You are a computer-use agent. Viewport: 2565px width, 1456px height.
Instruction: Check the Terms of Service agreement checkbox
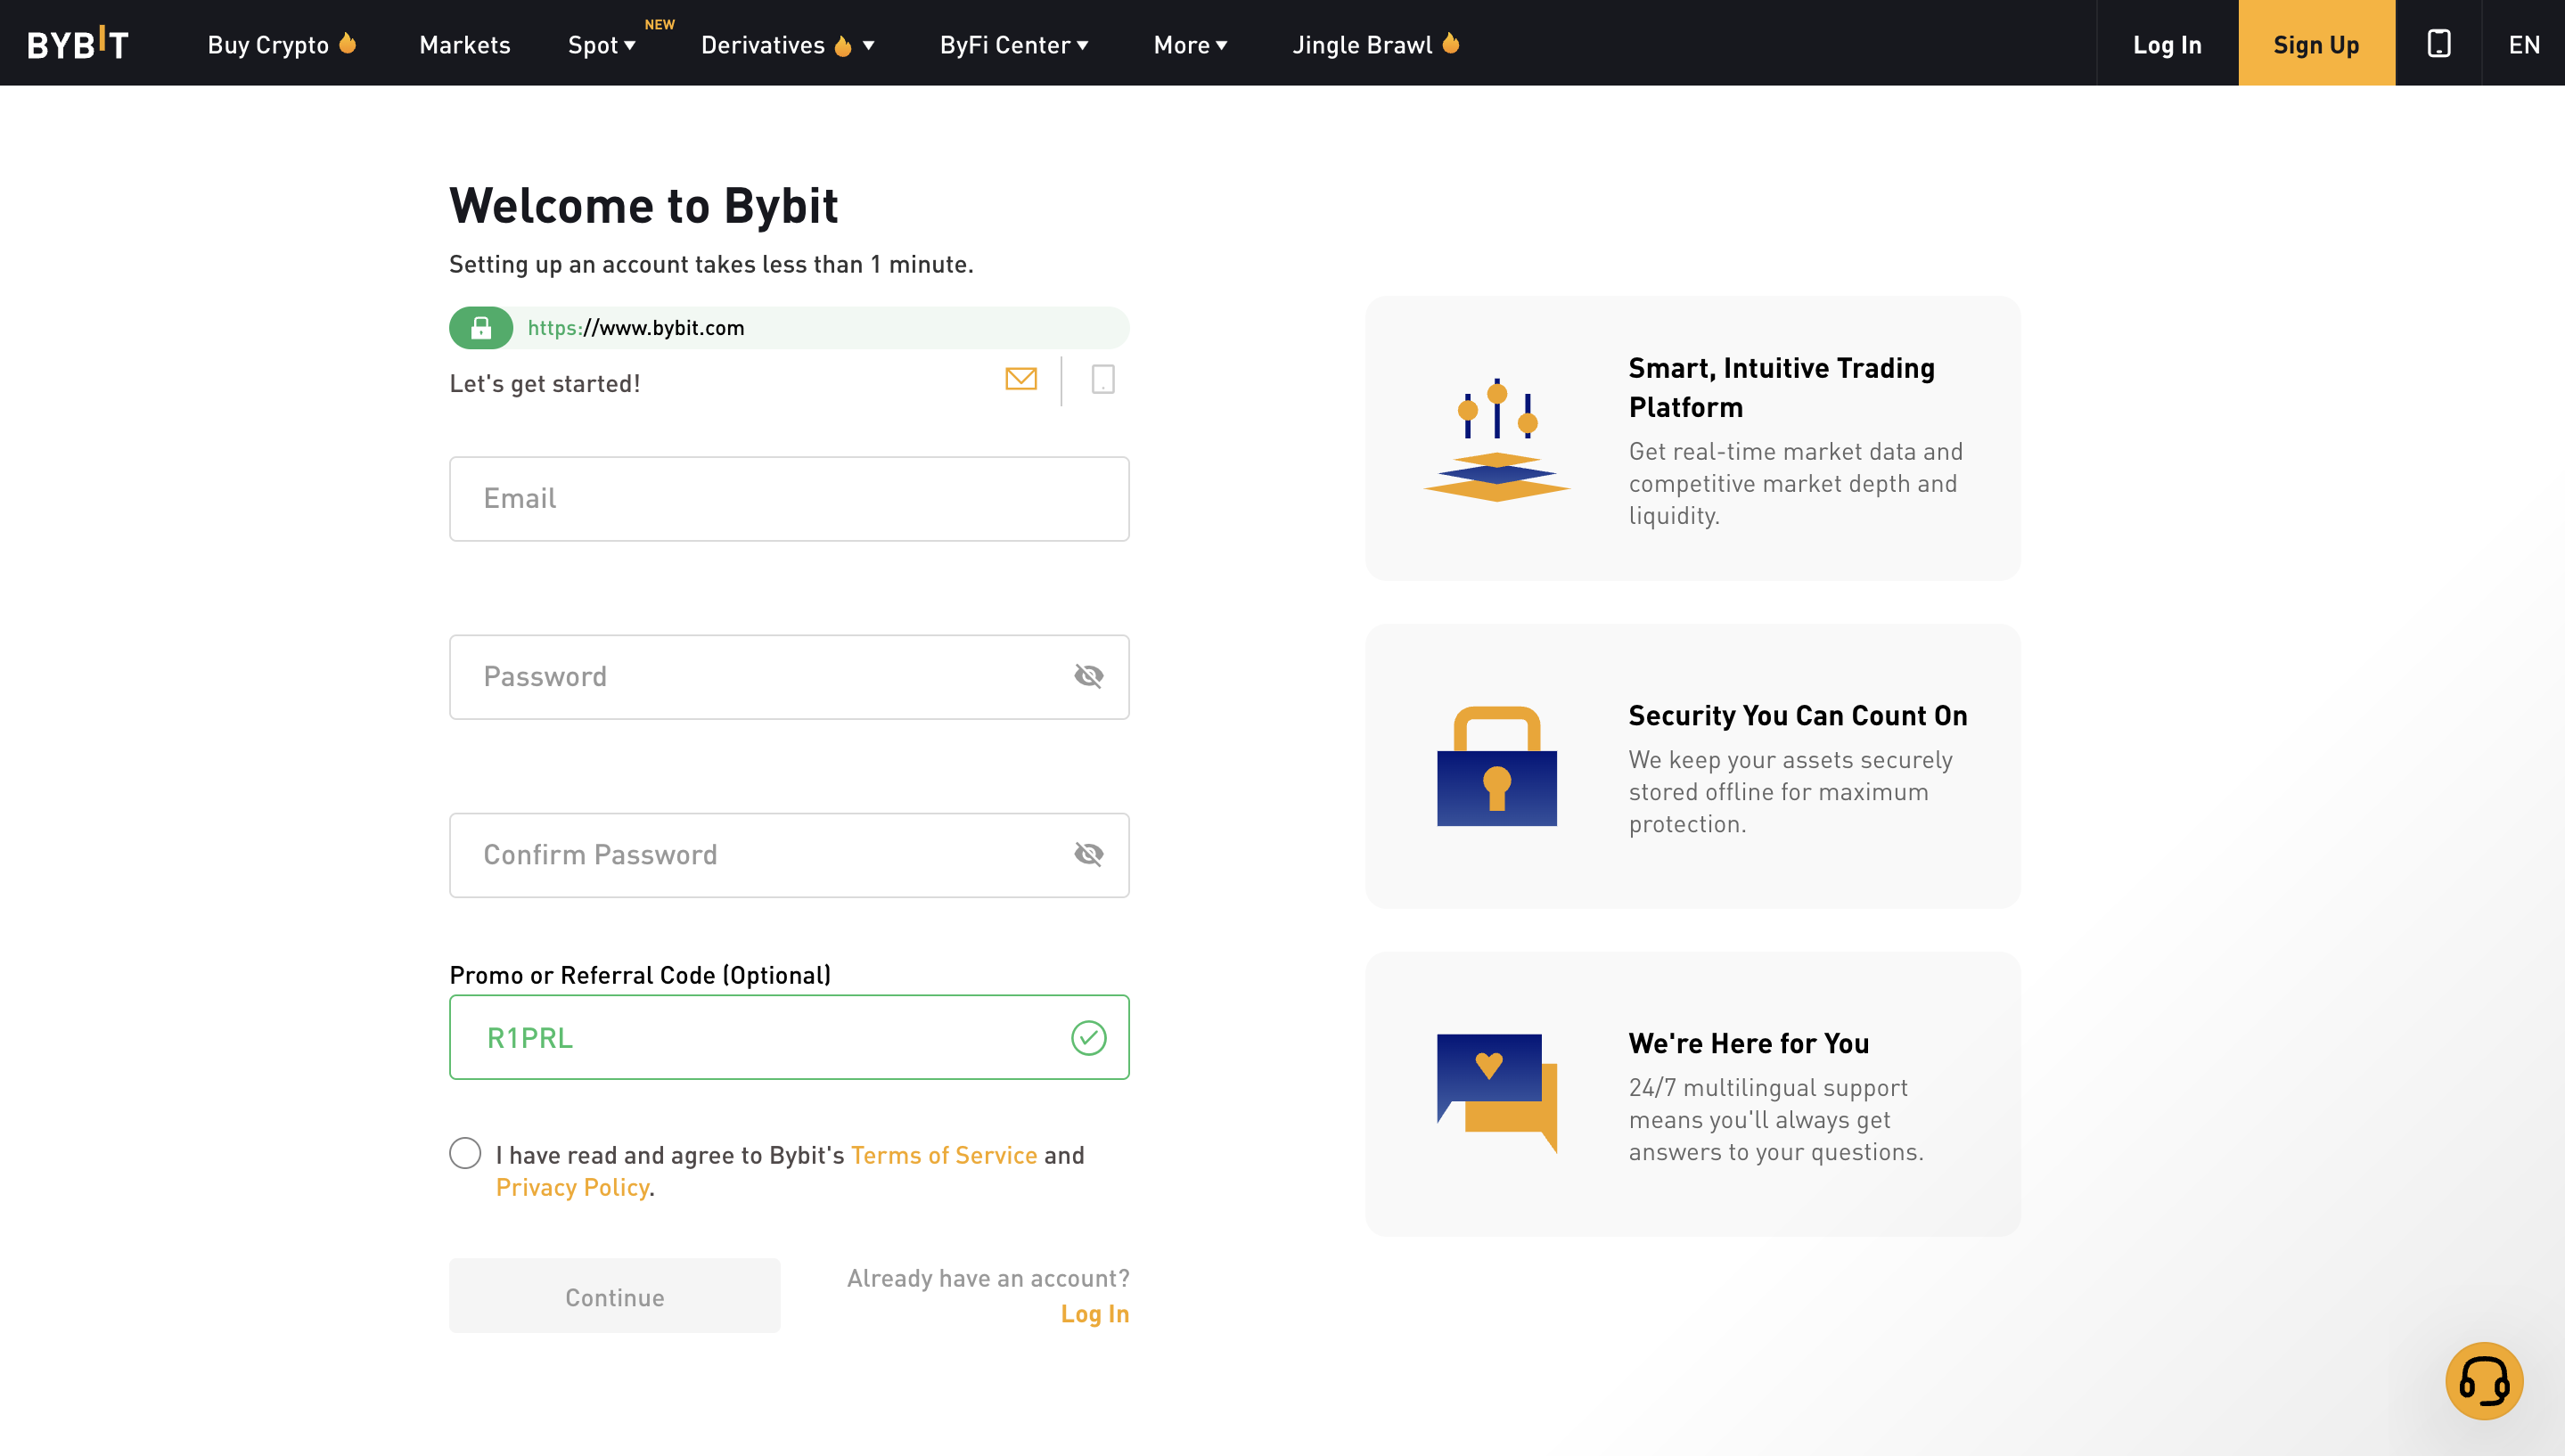pyautogui.click(x=464, y=1153)
